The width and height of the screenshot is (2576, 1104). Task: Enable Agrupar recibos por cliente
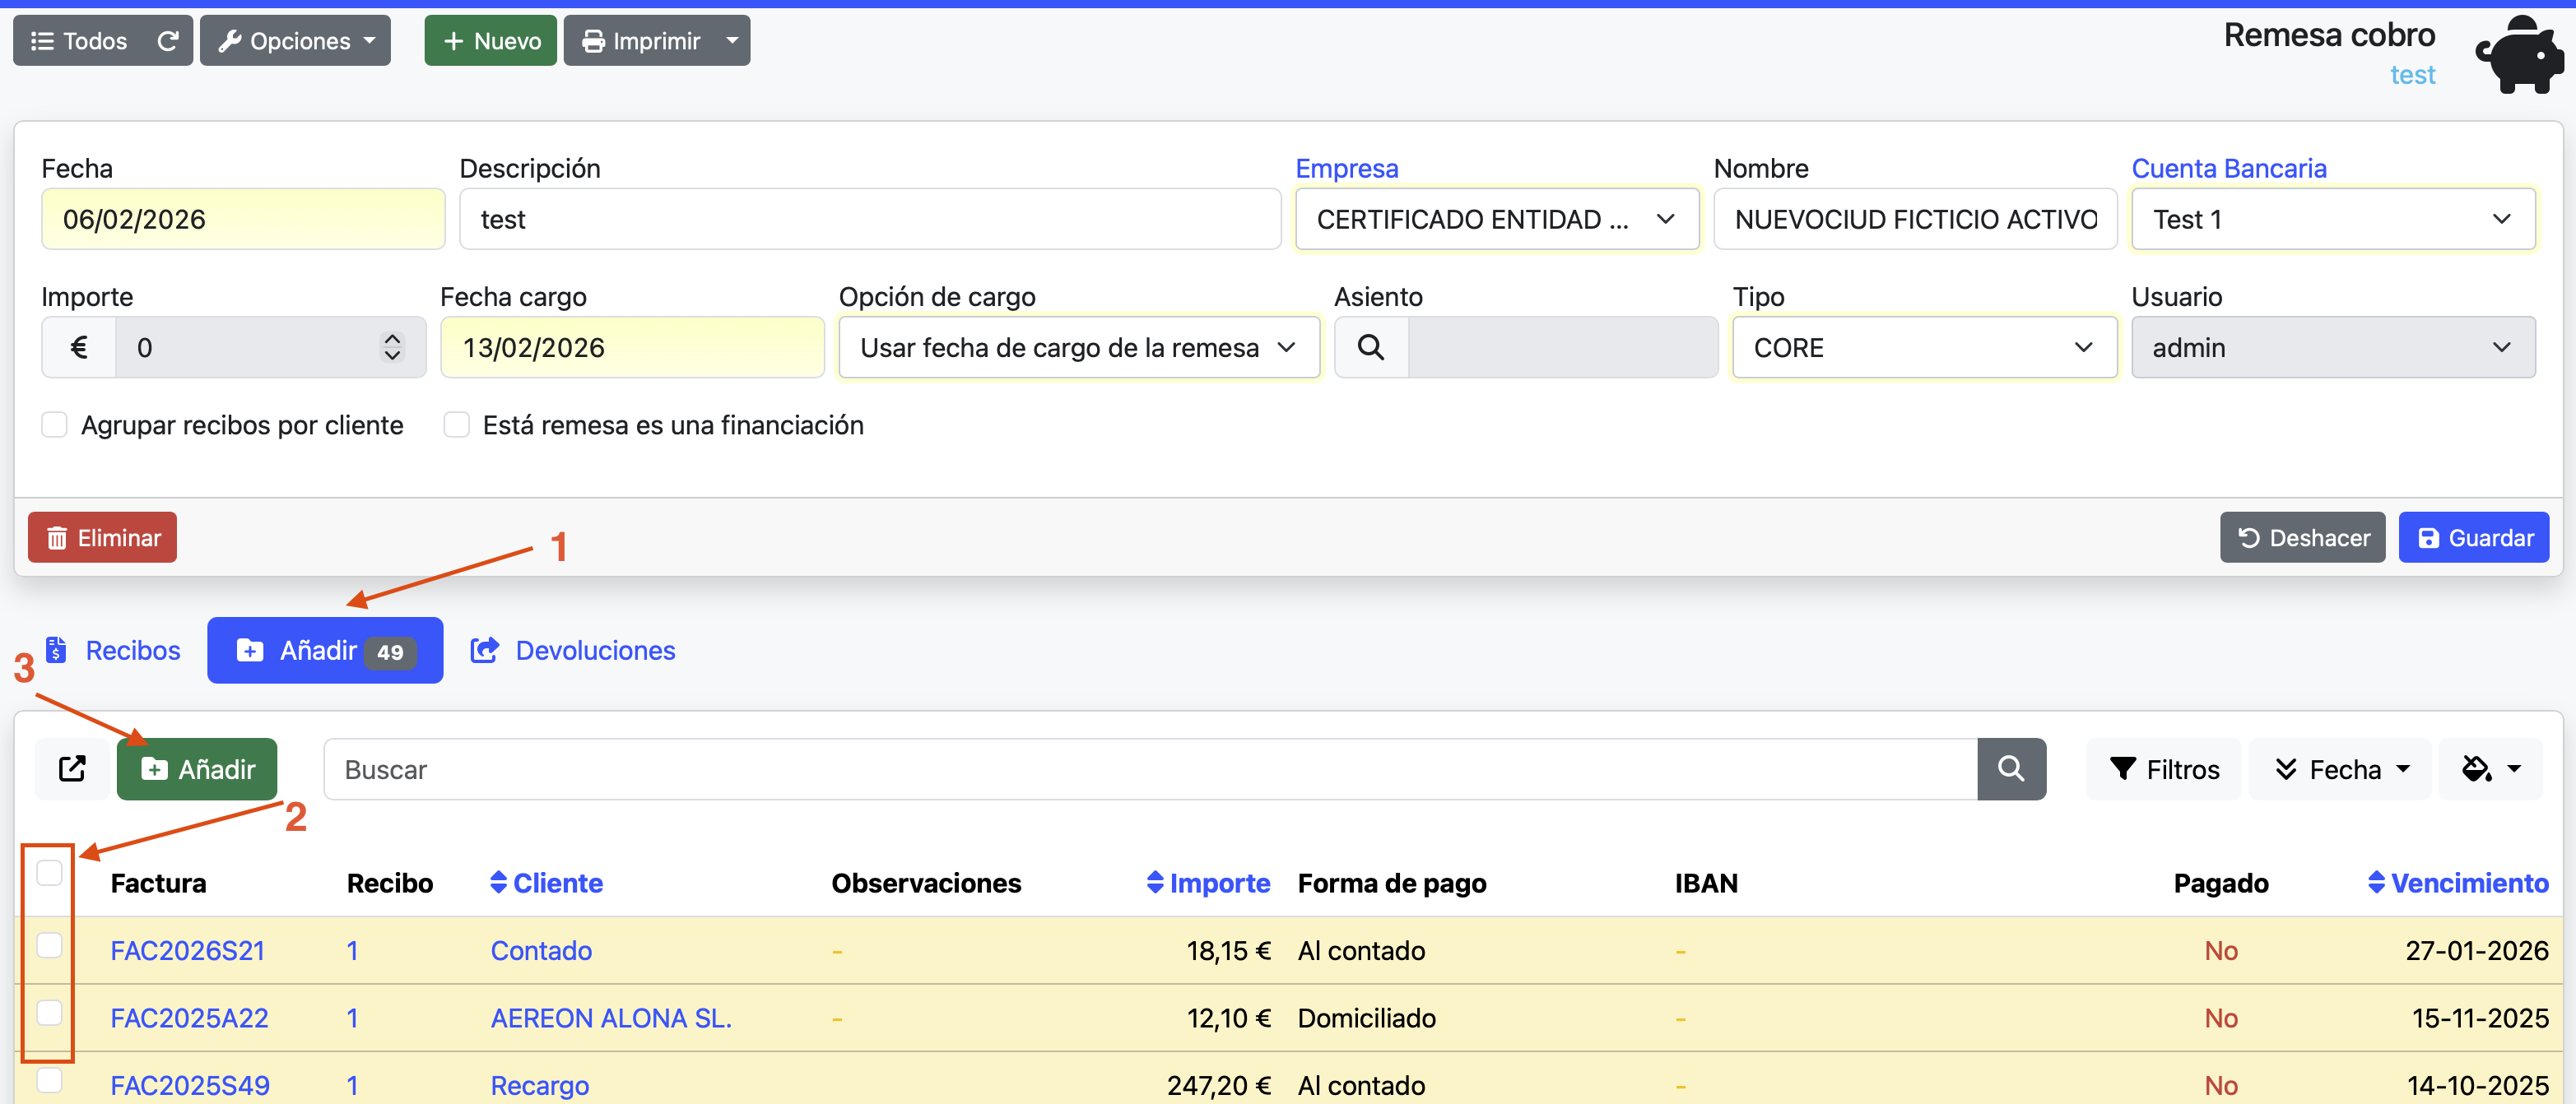(55, 424)
